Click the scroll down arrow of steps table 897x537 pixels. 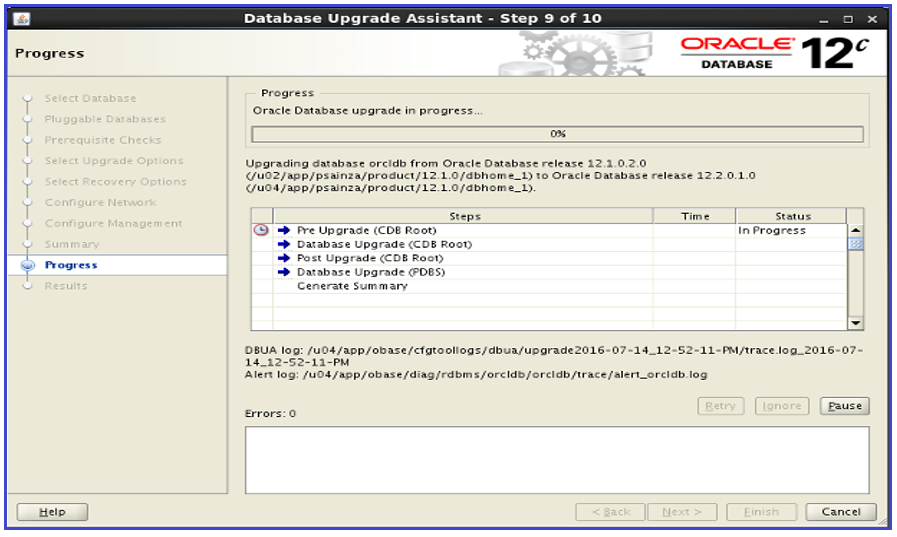pyautogui.click(x=855, y=323)
